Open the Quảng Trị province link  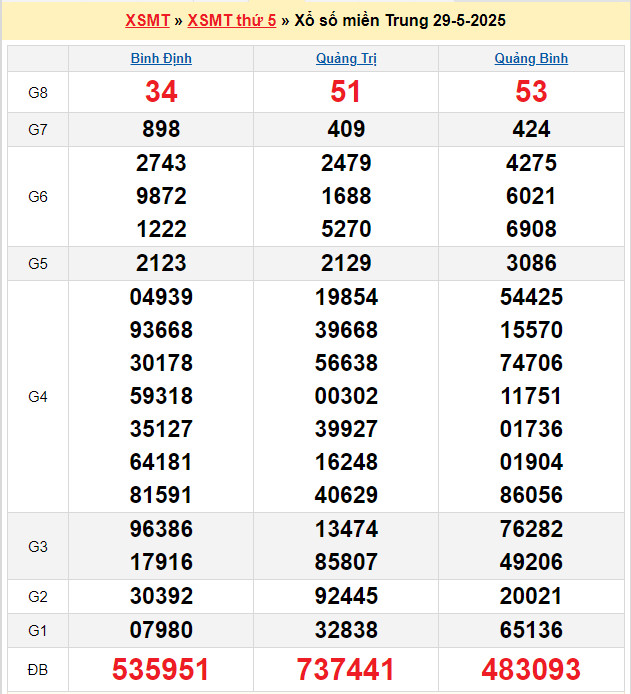[x=346, y=58]
